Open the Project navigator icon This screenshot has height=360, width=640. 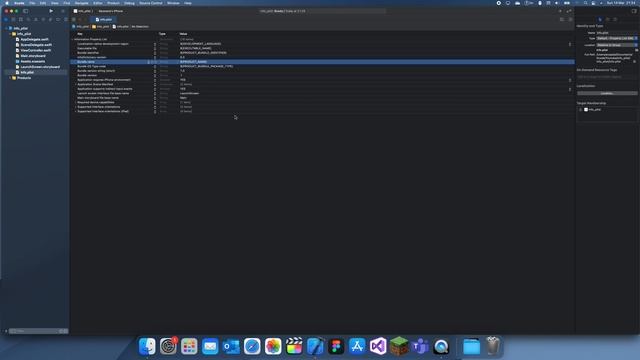6,19
